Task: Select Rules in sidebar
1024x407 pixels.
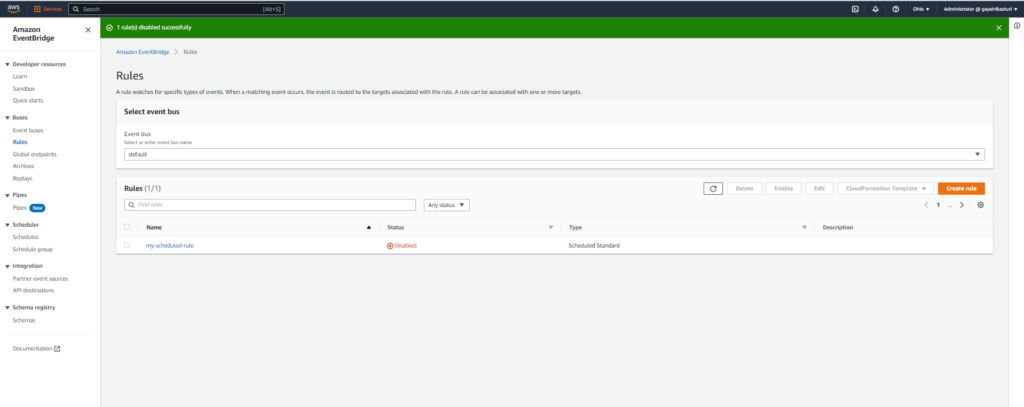Action: (20, 142)
